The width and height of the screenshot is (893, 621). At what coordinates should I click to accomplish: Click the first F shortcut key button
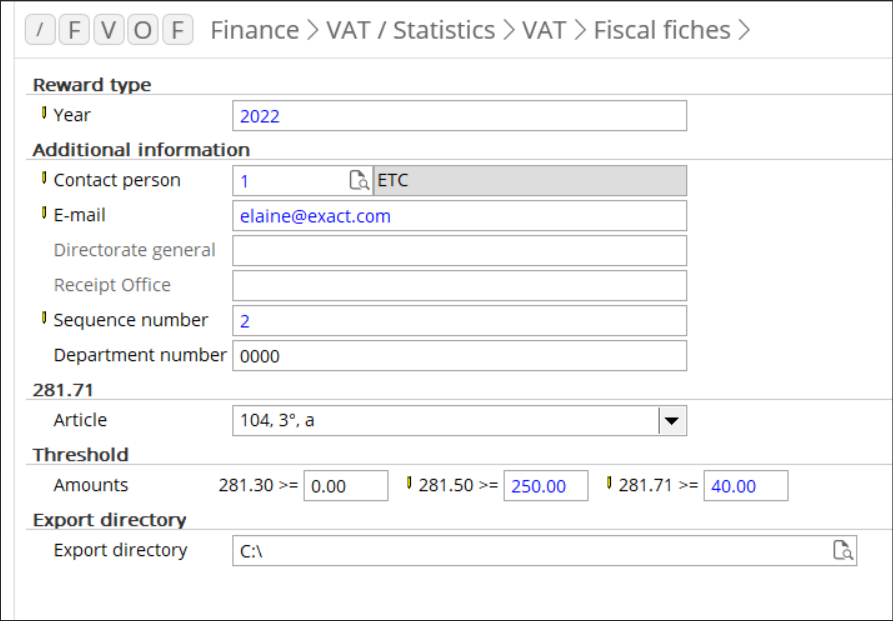tap(74, 31)
